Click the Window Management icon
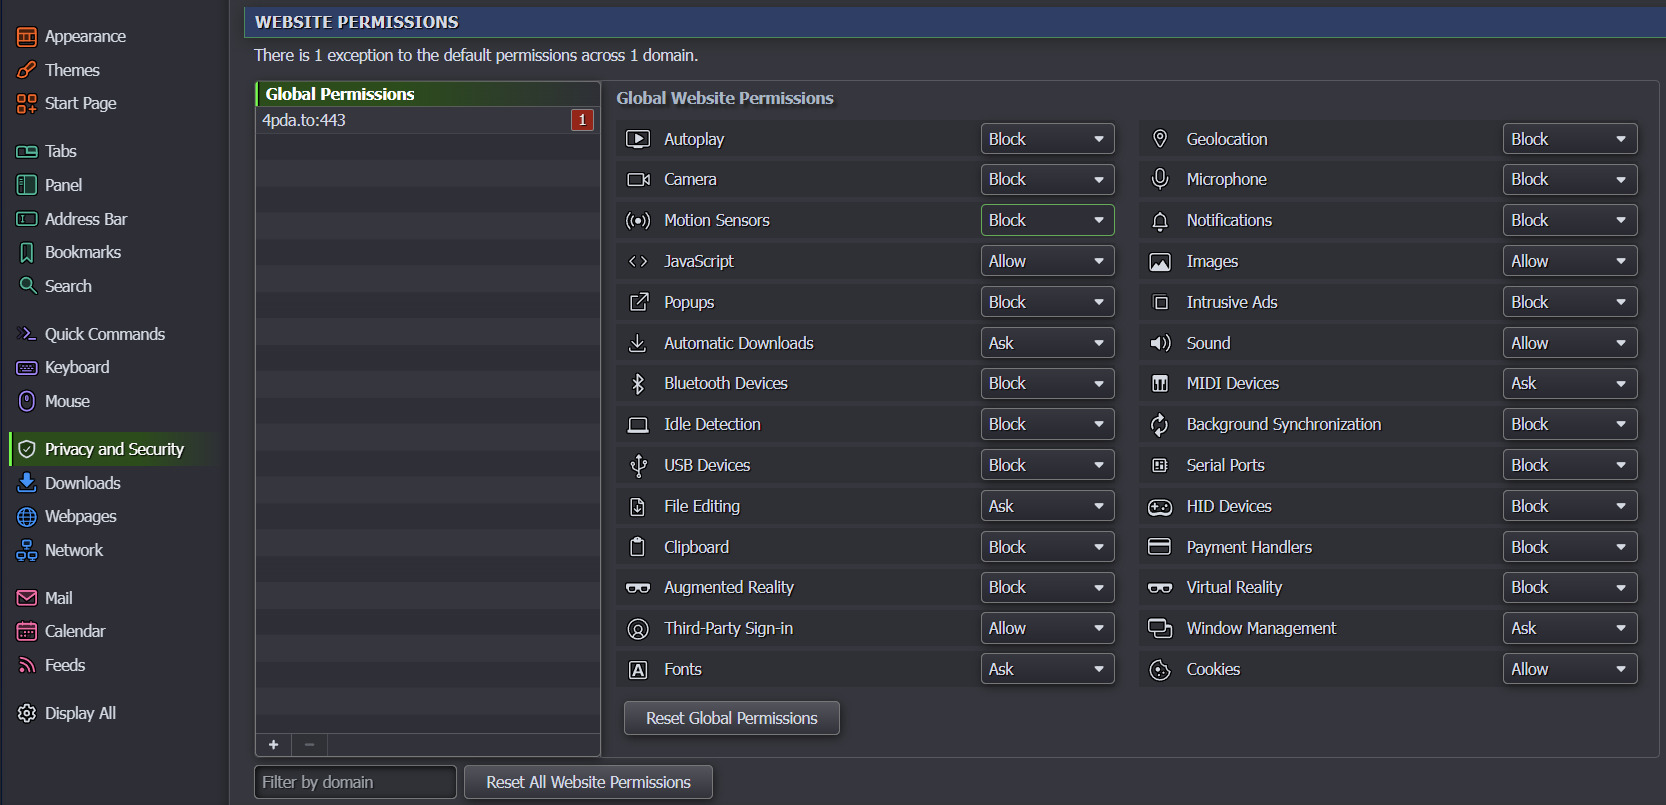 click(x=1160, y=628)
